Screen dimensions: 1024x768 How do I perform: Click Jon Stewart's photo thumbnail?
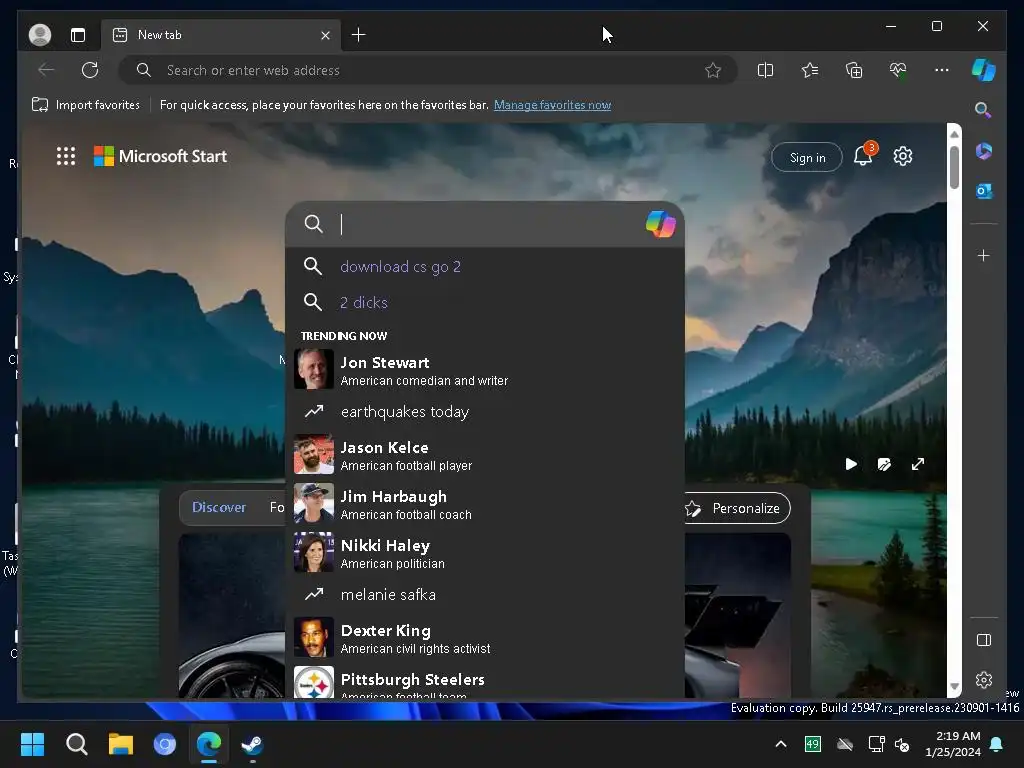coord(313,369)
